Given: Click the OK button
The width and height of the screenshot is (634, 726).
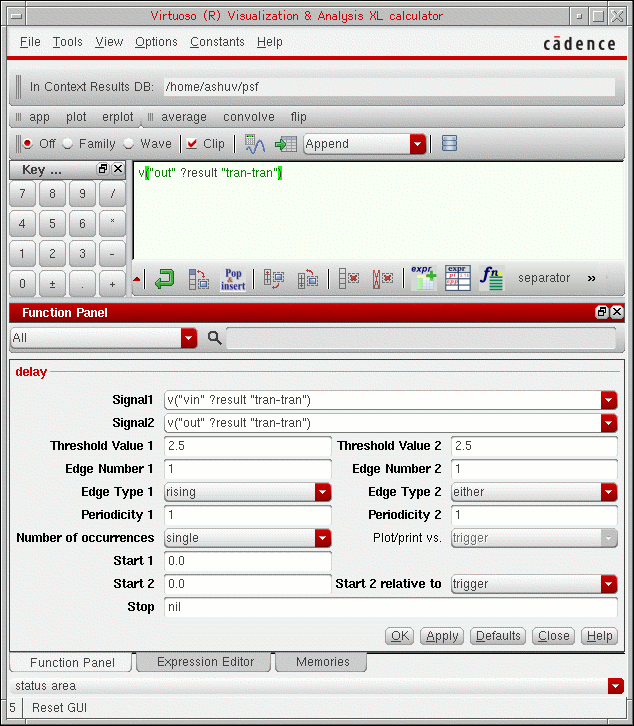Looking at the screenshot, I should (400, 636).
